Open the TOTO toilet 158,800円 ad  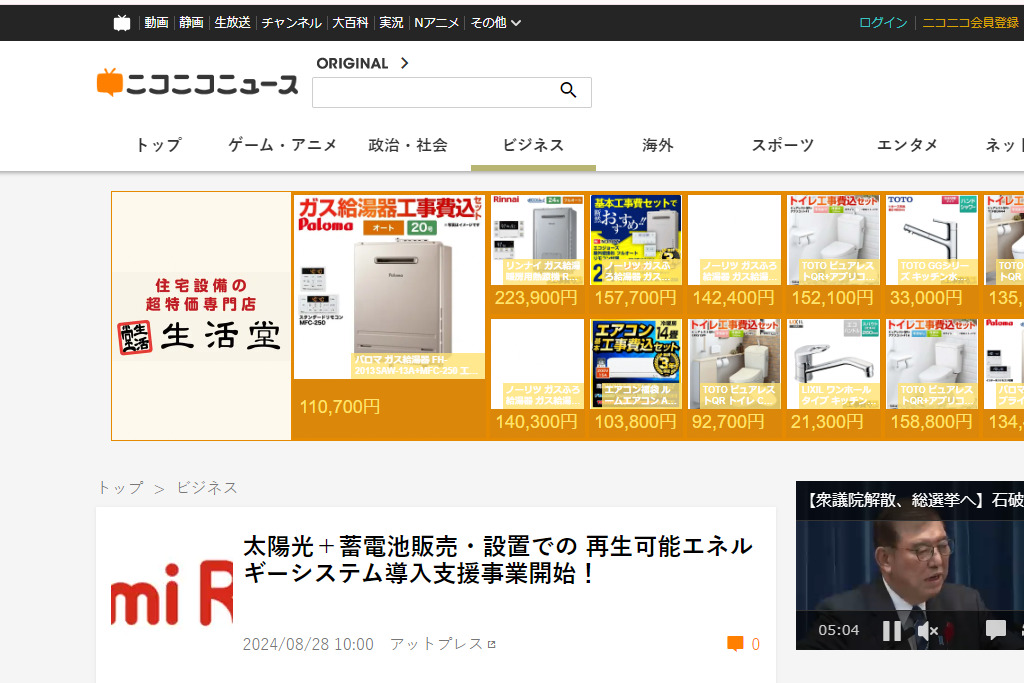(x=931, y=376)
